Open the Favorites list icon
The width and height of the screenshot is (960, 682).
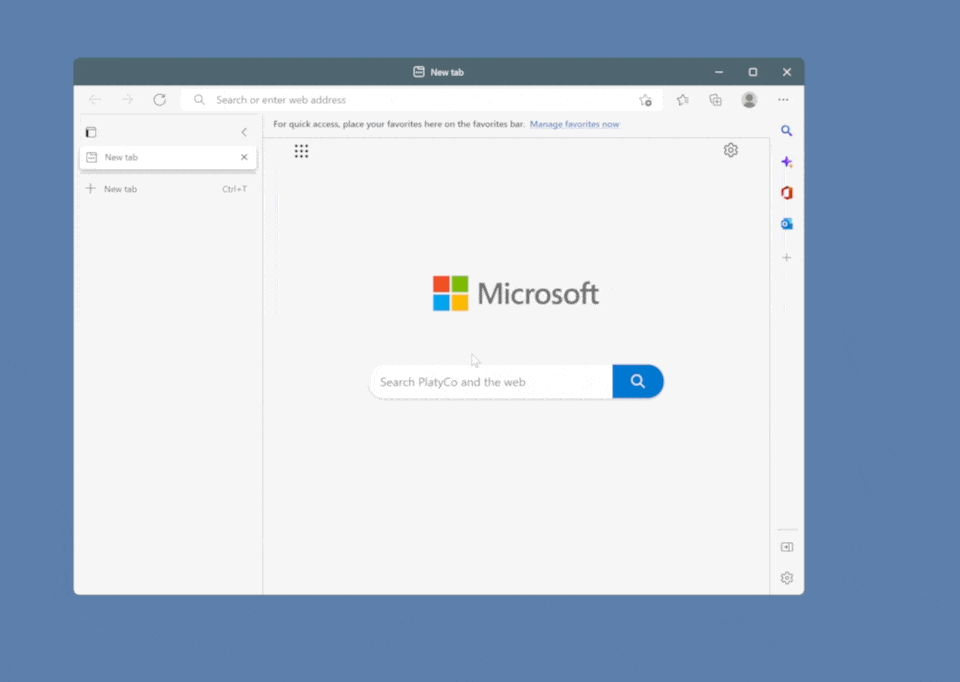coord(683,100)
